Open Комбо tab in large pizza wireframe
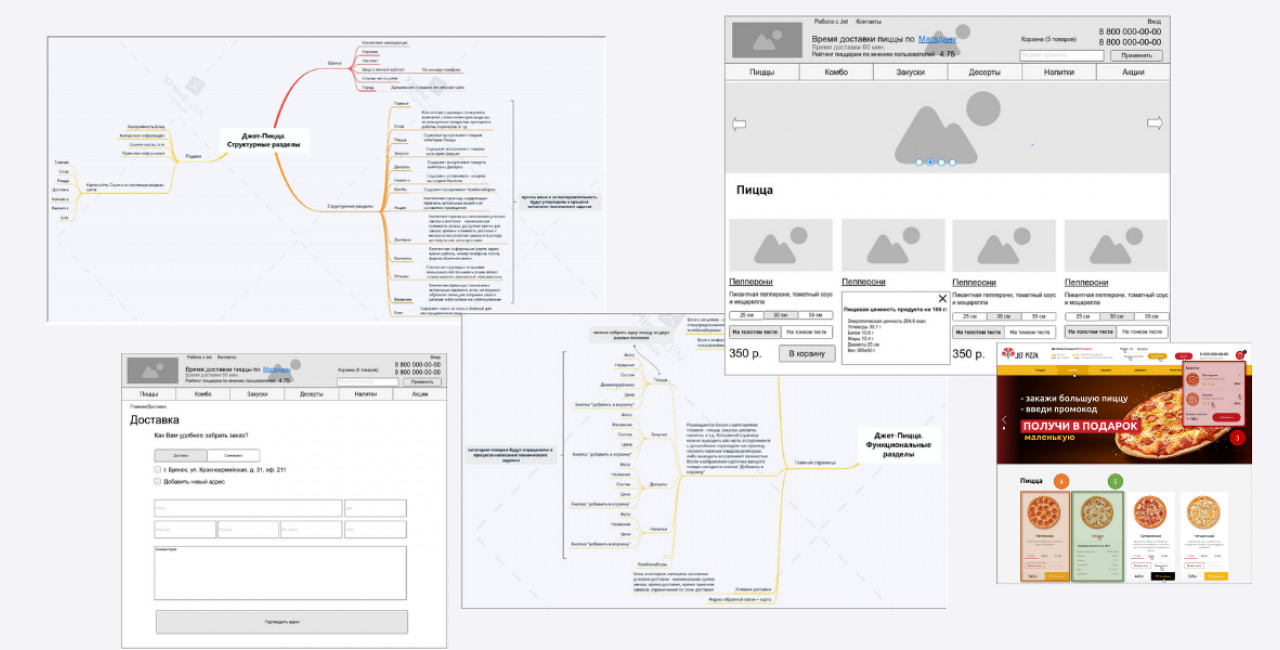The height and width of the screenshot is (650, 1280). 836,72
